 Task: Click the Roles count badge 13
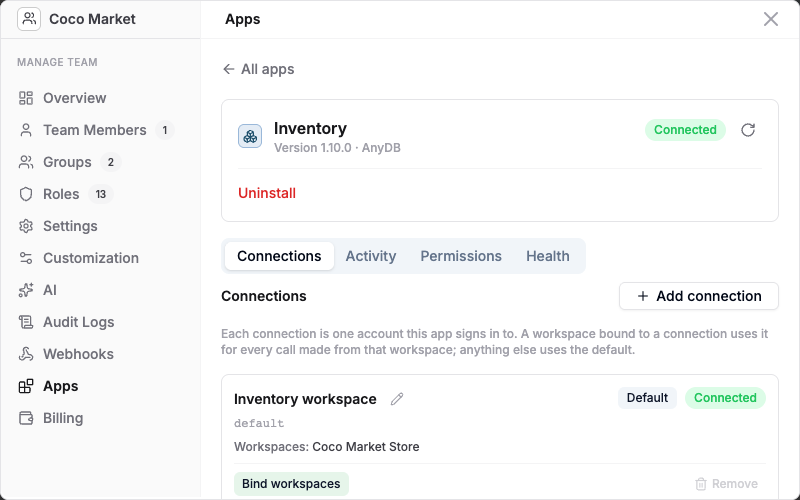tap(101, 194)
